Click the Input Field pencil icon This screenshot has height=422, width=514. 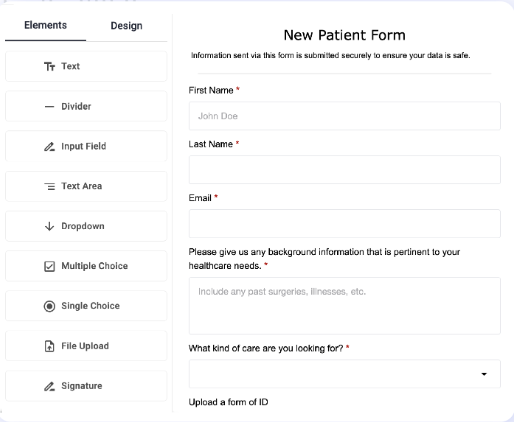pyautogui.click(x=49, y=146)
